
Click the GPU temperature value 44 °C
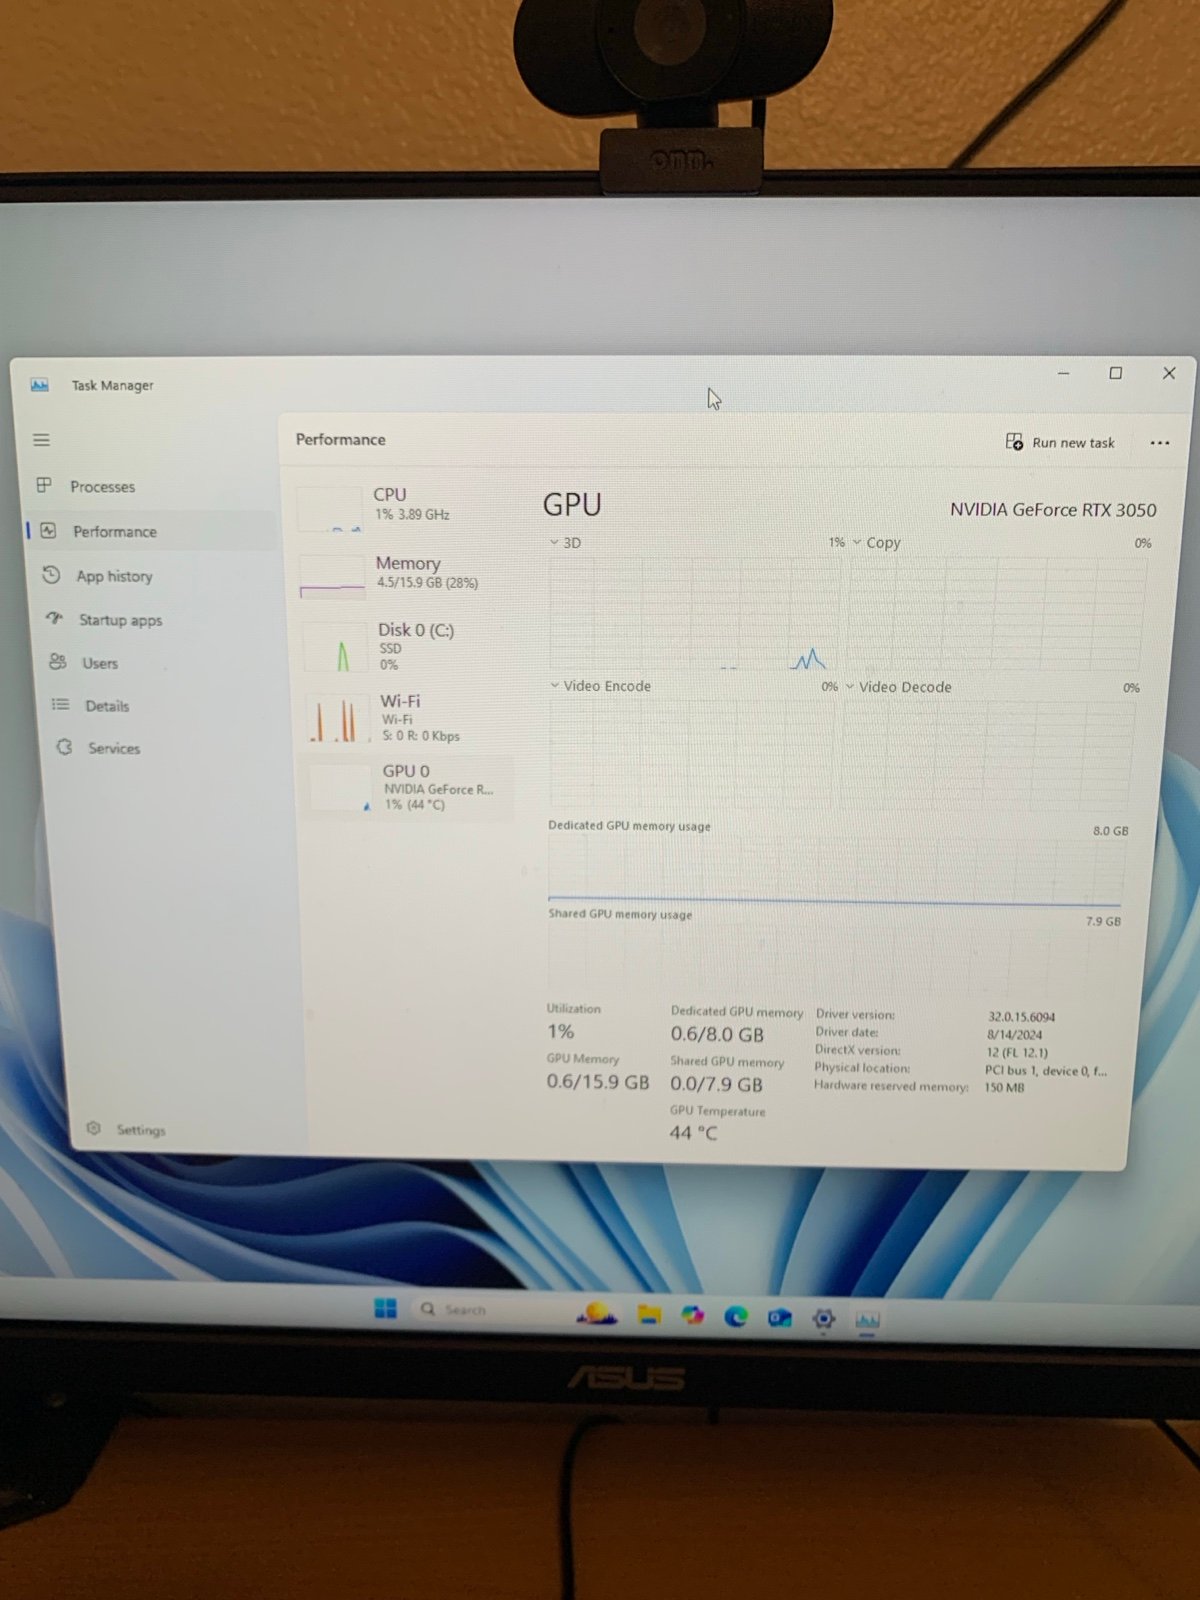point(693,1133)
